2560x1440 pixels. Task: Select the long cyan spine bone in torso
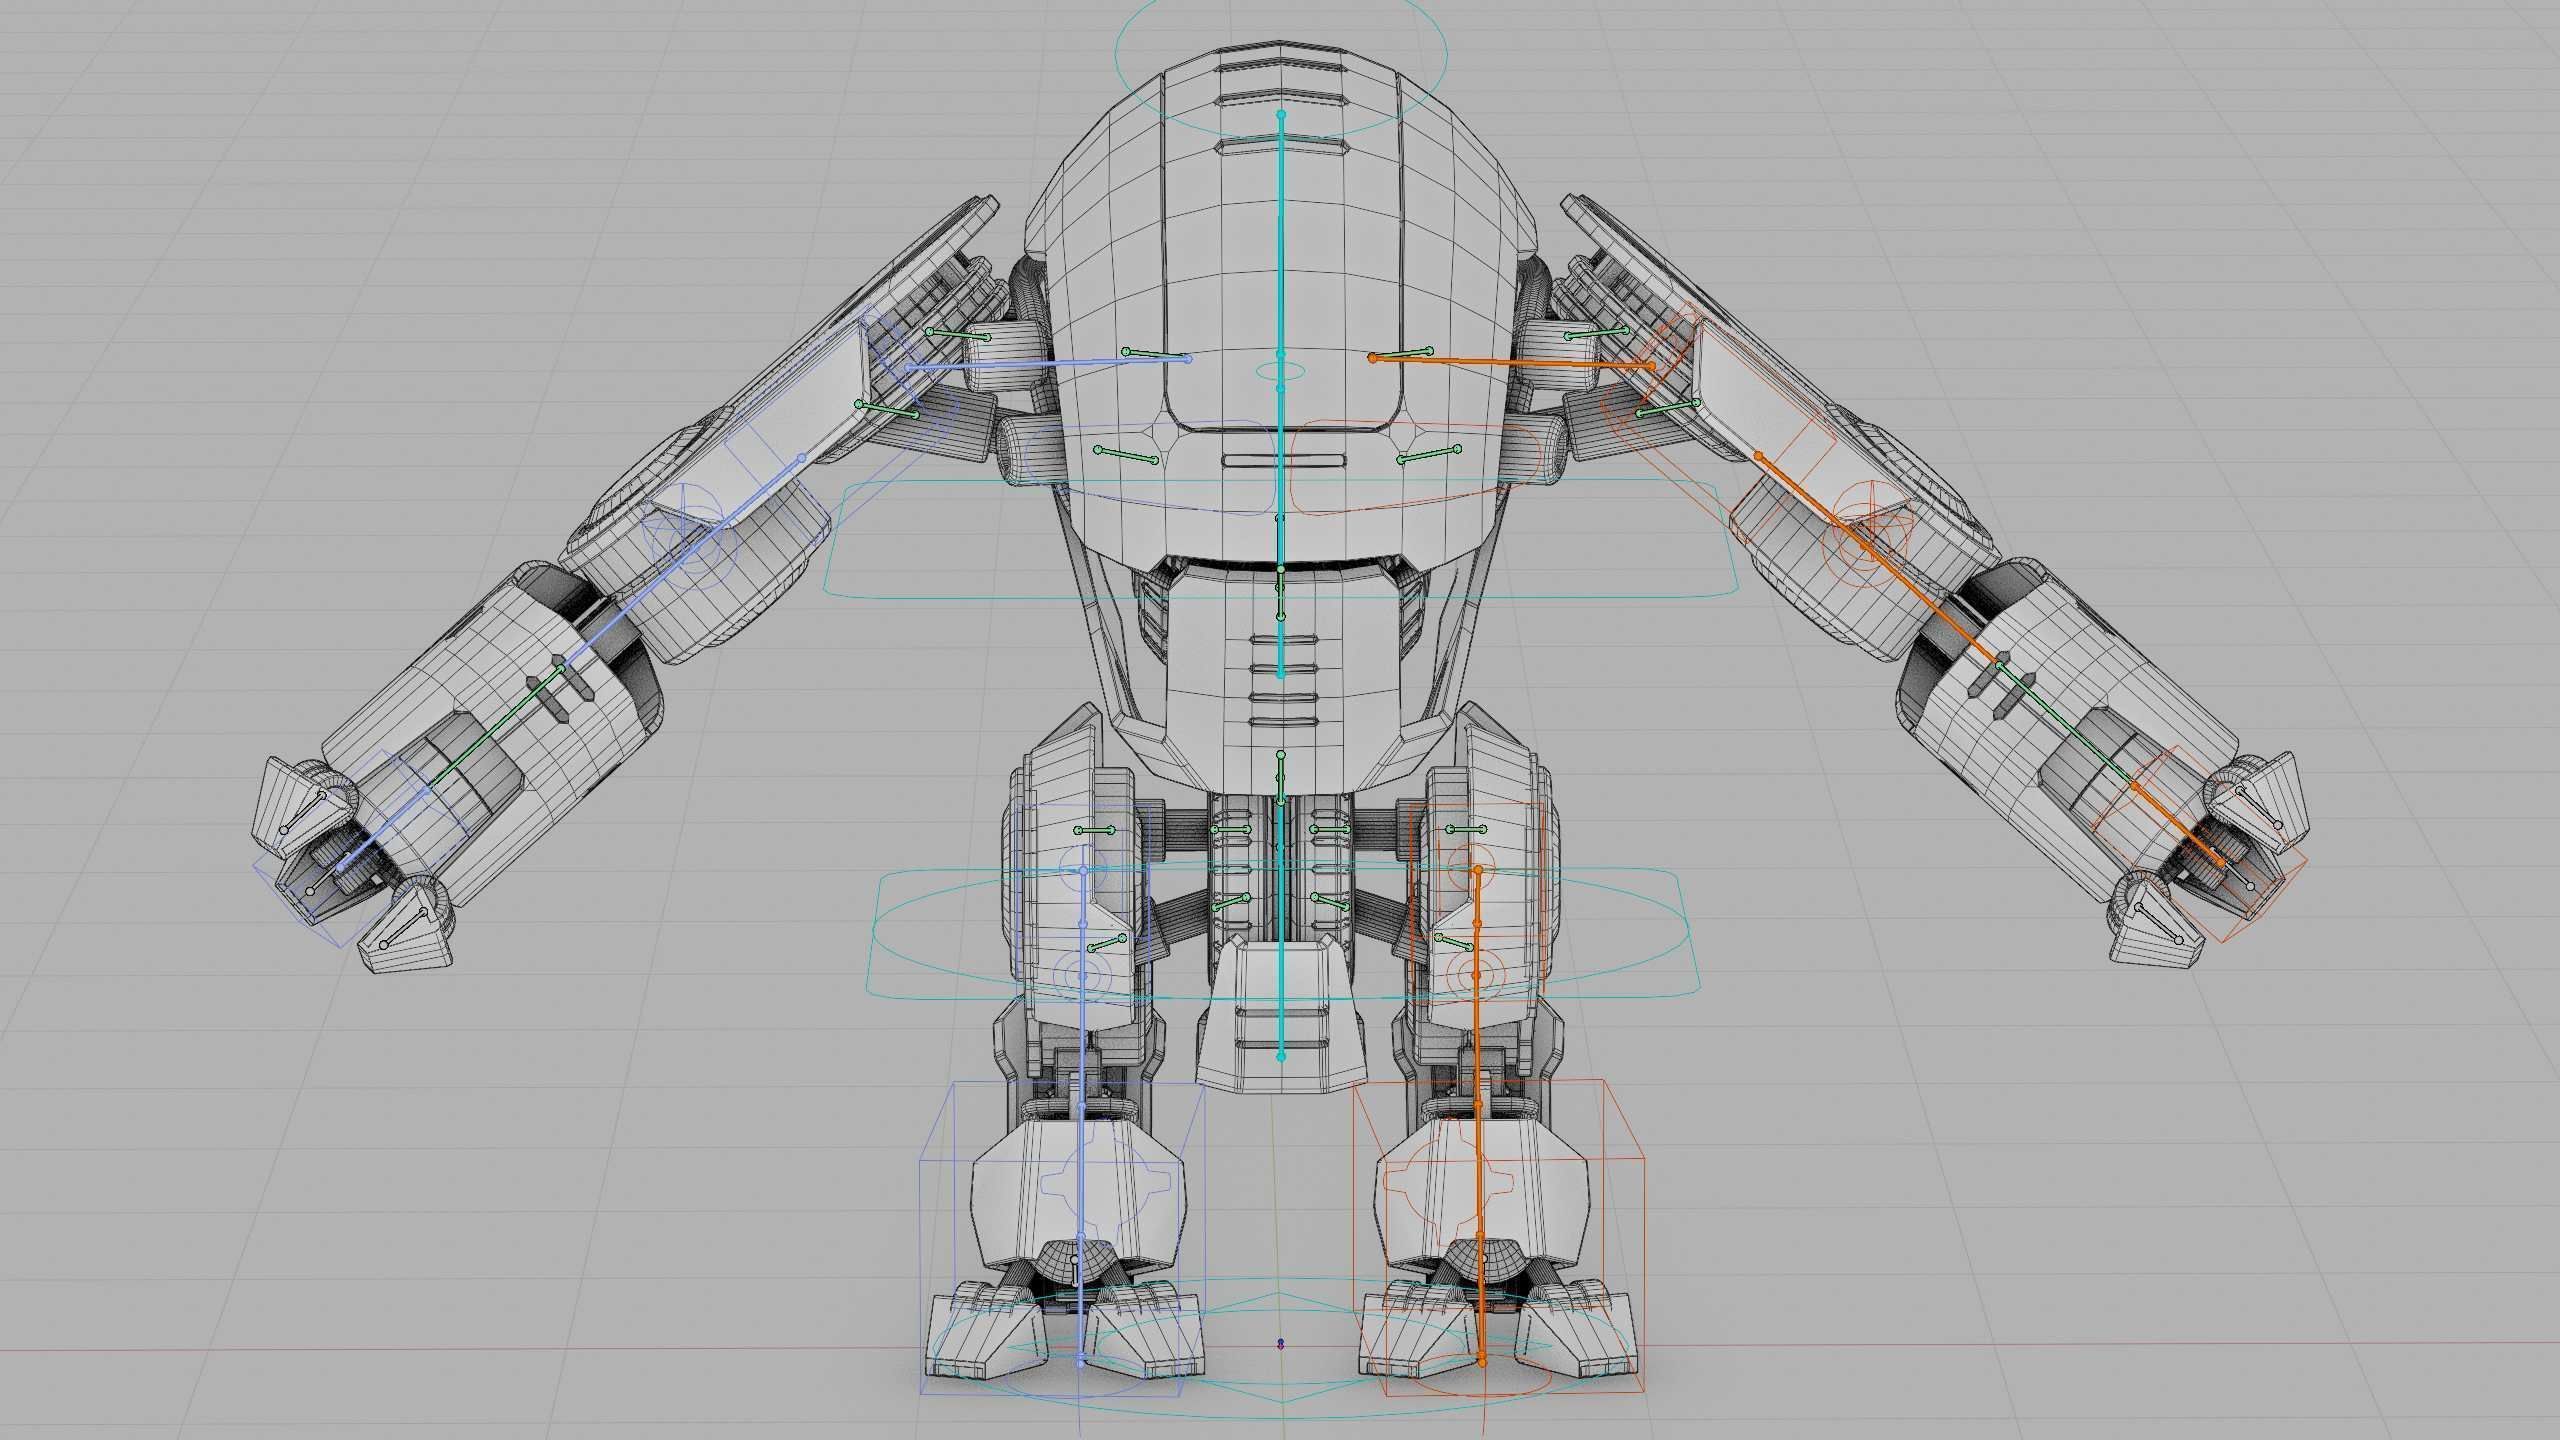(x=1281, y=395)
